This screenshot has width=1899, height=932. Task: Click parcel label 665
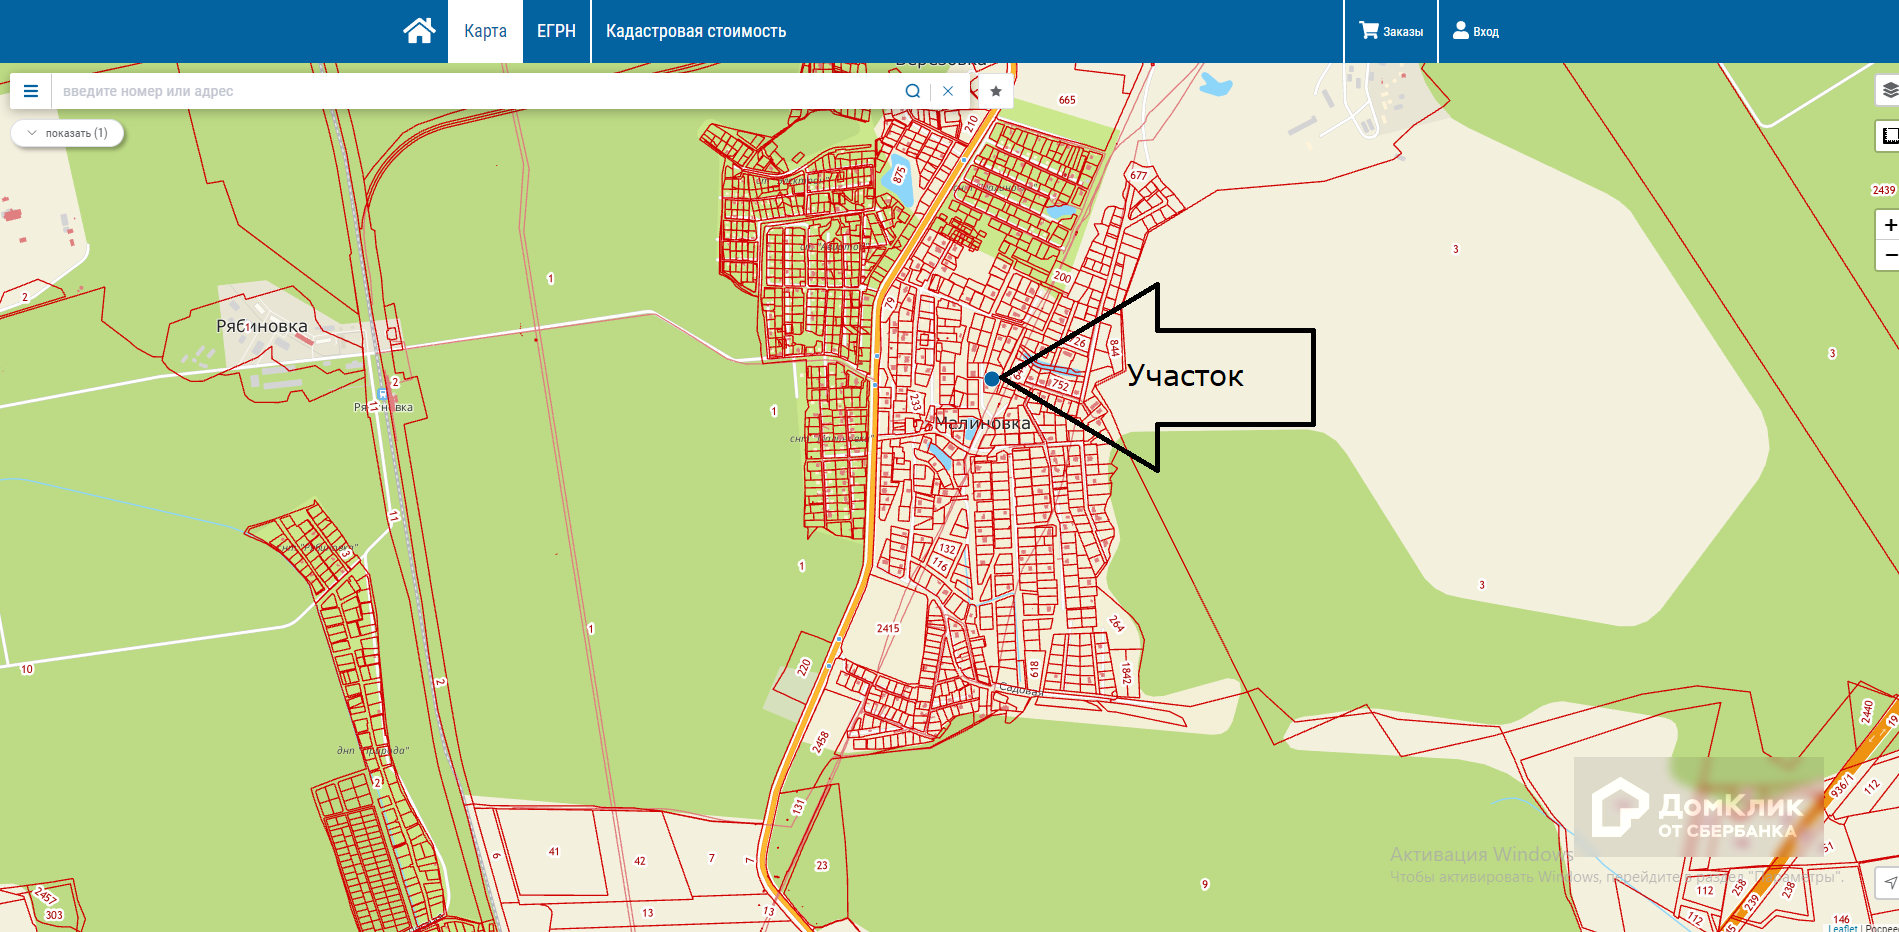pos(1067,100)
